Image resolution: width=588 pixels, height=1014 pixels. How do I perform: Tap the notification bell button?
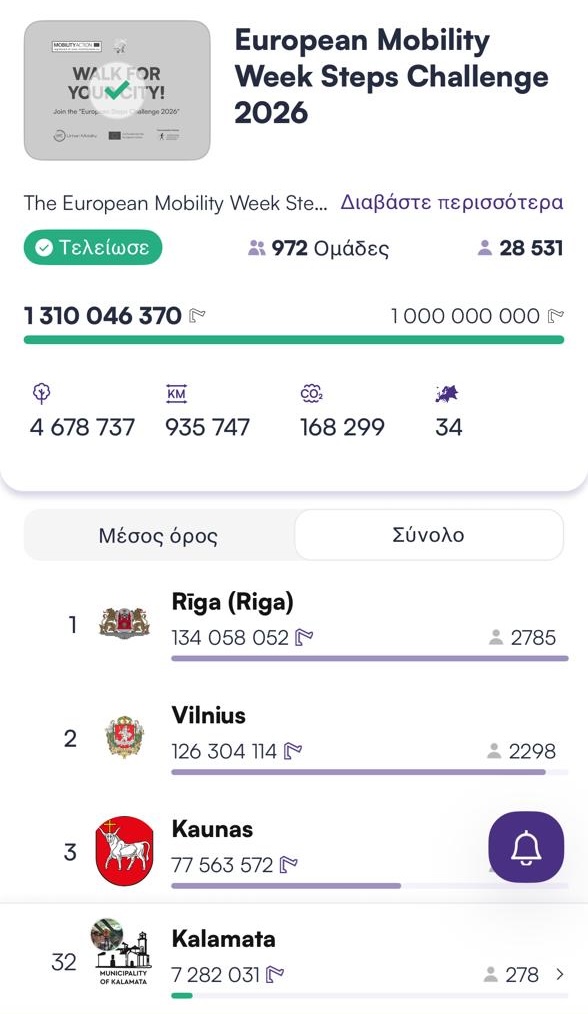coord(526,847)
